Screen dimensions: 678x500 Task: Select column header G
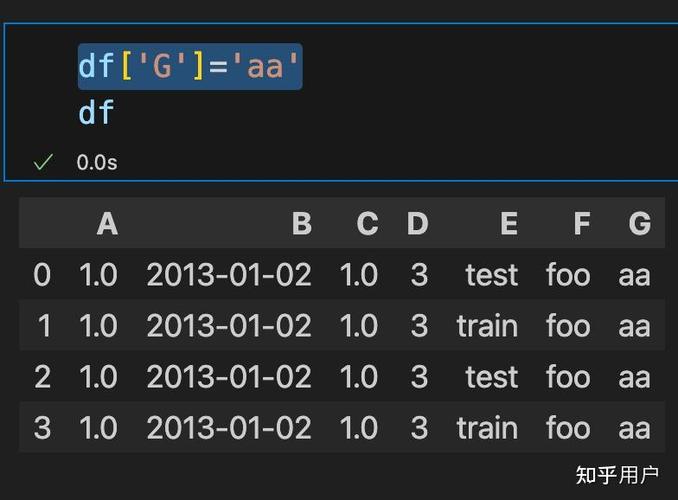pos(639,224)
